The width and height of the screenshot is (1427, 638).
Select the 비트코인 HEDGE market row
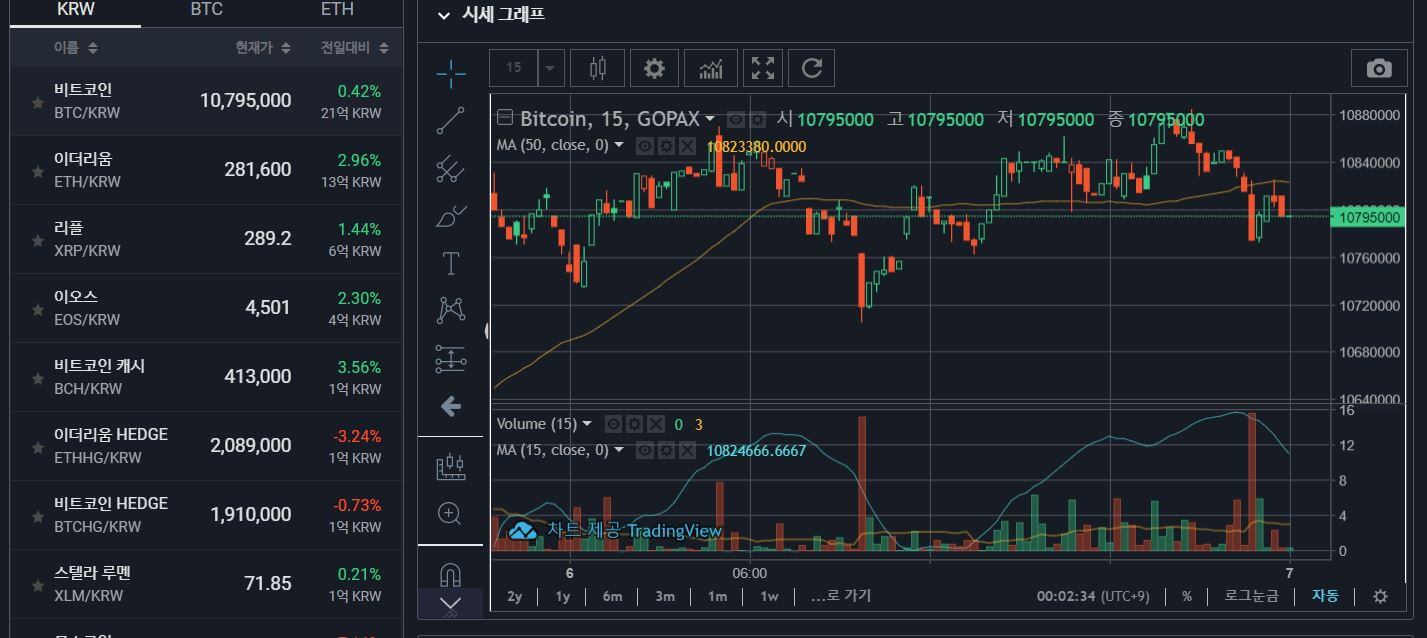click(x=206, y=515)
